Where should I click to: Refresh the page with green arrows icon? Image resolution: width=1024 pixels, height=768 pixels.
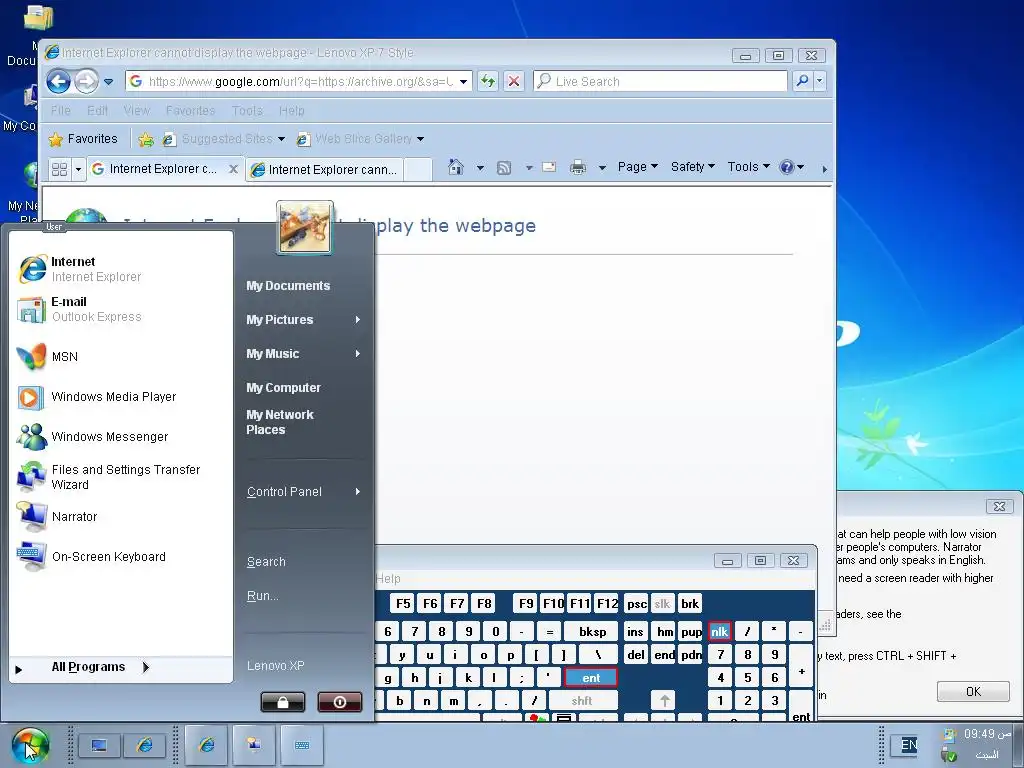point(488,82)
